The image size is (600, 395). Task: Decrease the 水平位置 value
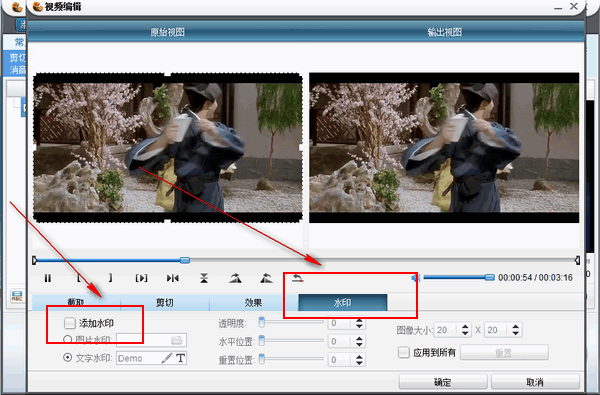click(x=359, y=344)
